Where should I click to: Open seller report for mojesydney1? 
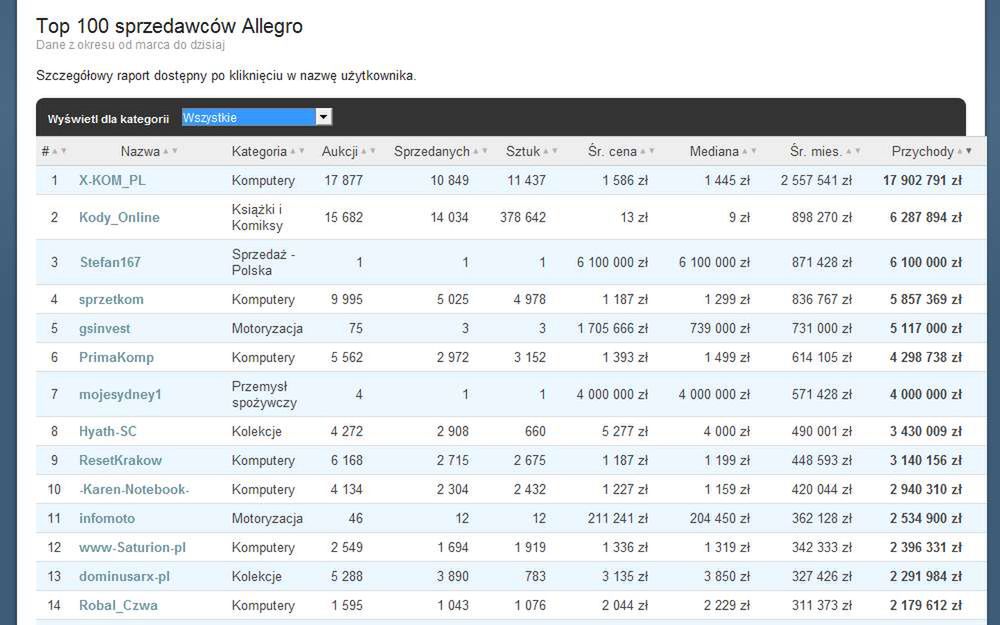(121, 395)
